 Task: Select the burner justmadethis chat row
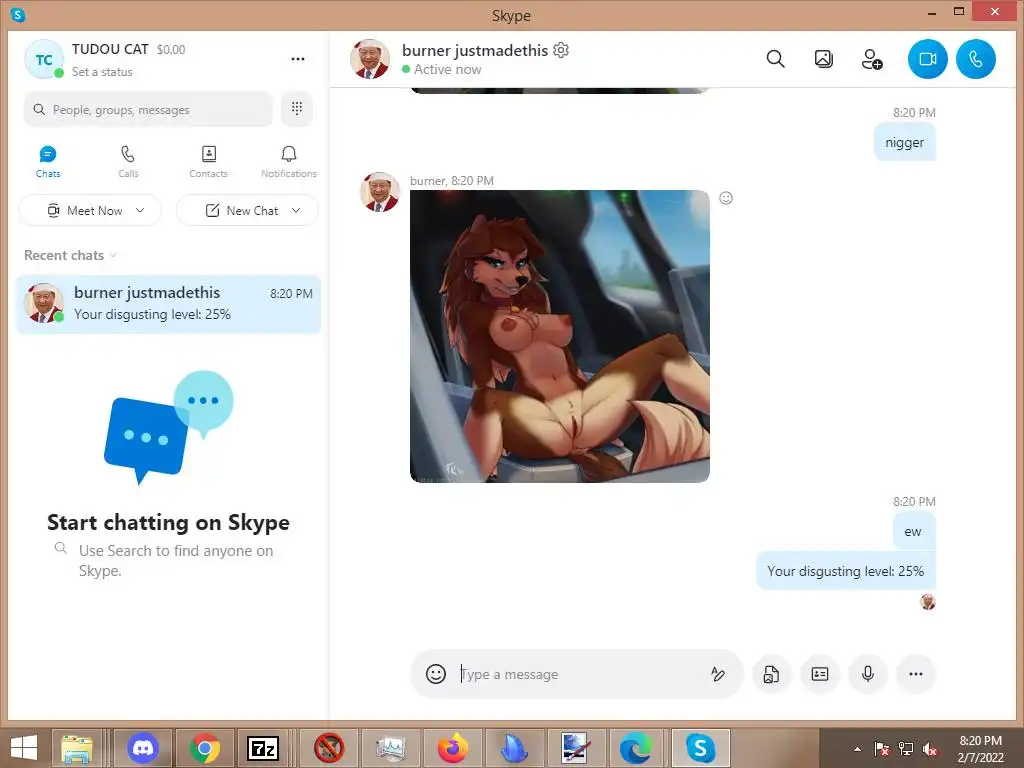168,304
